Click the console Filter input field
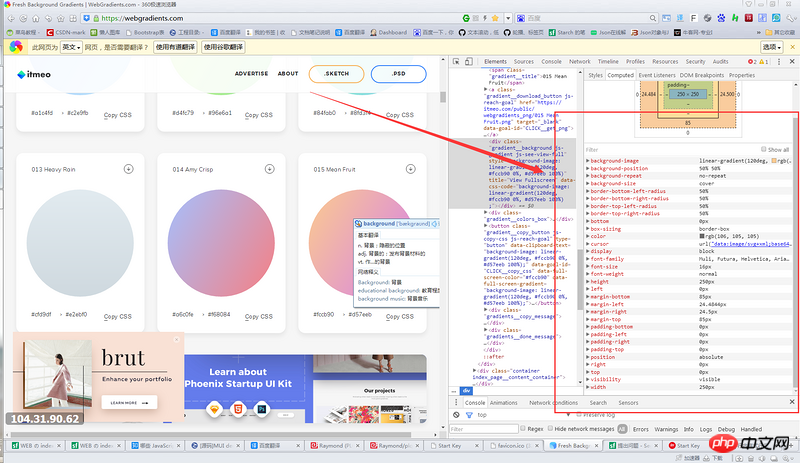Image resolution: width=800 pixels, height=463 pixels. 484,429
